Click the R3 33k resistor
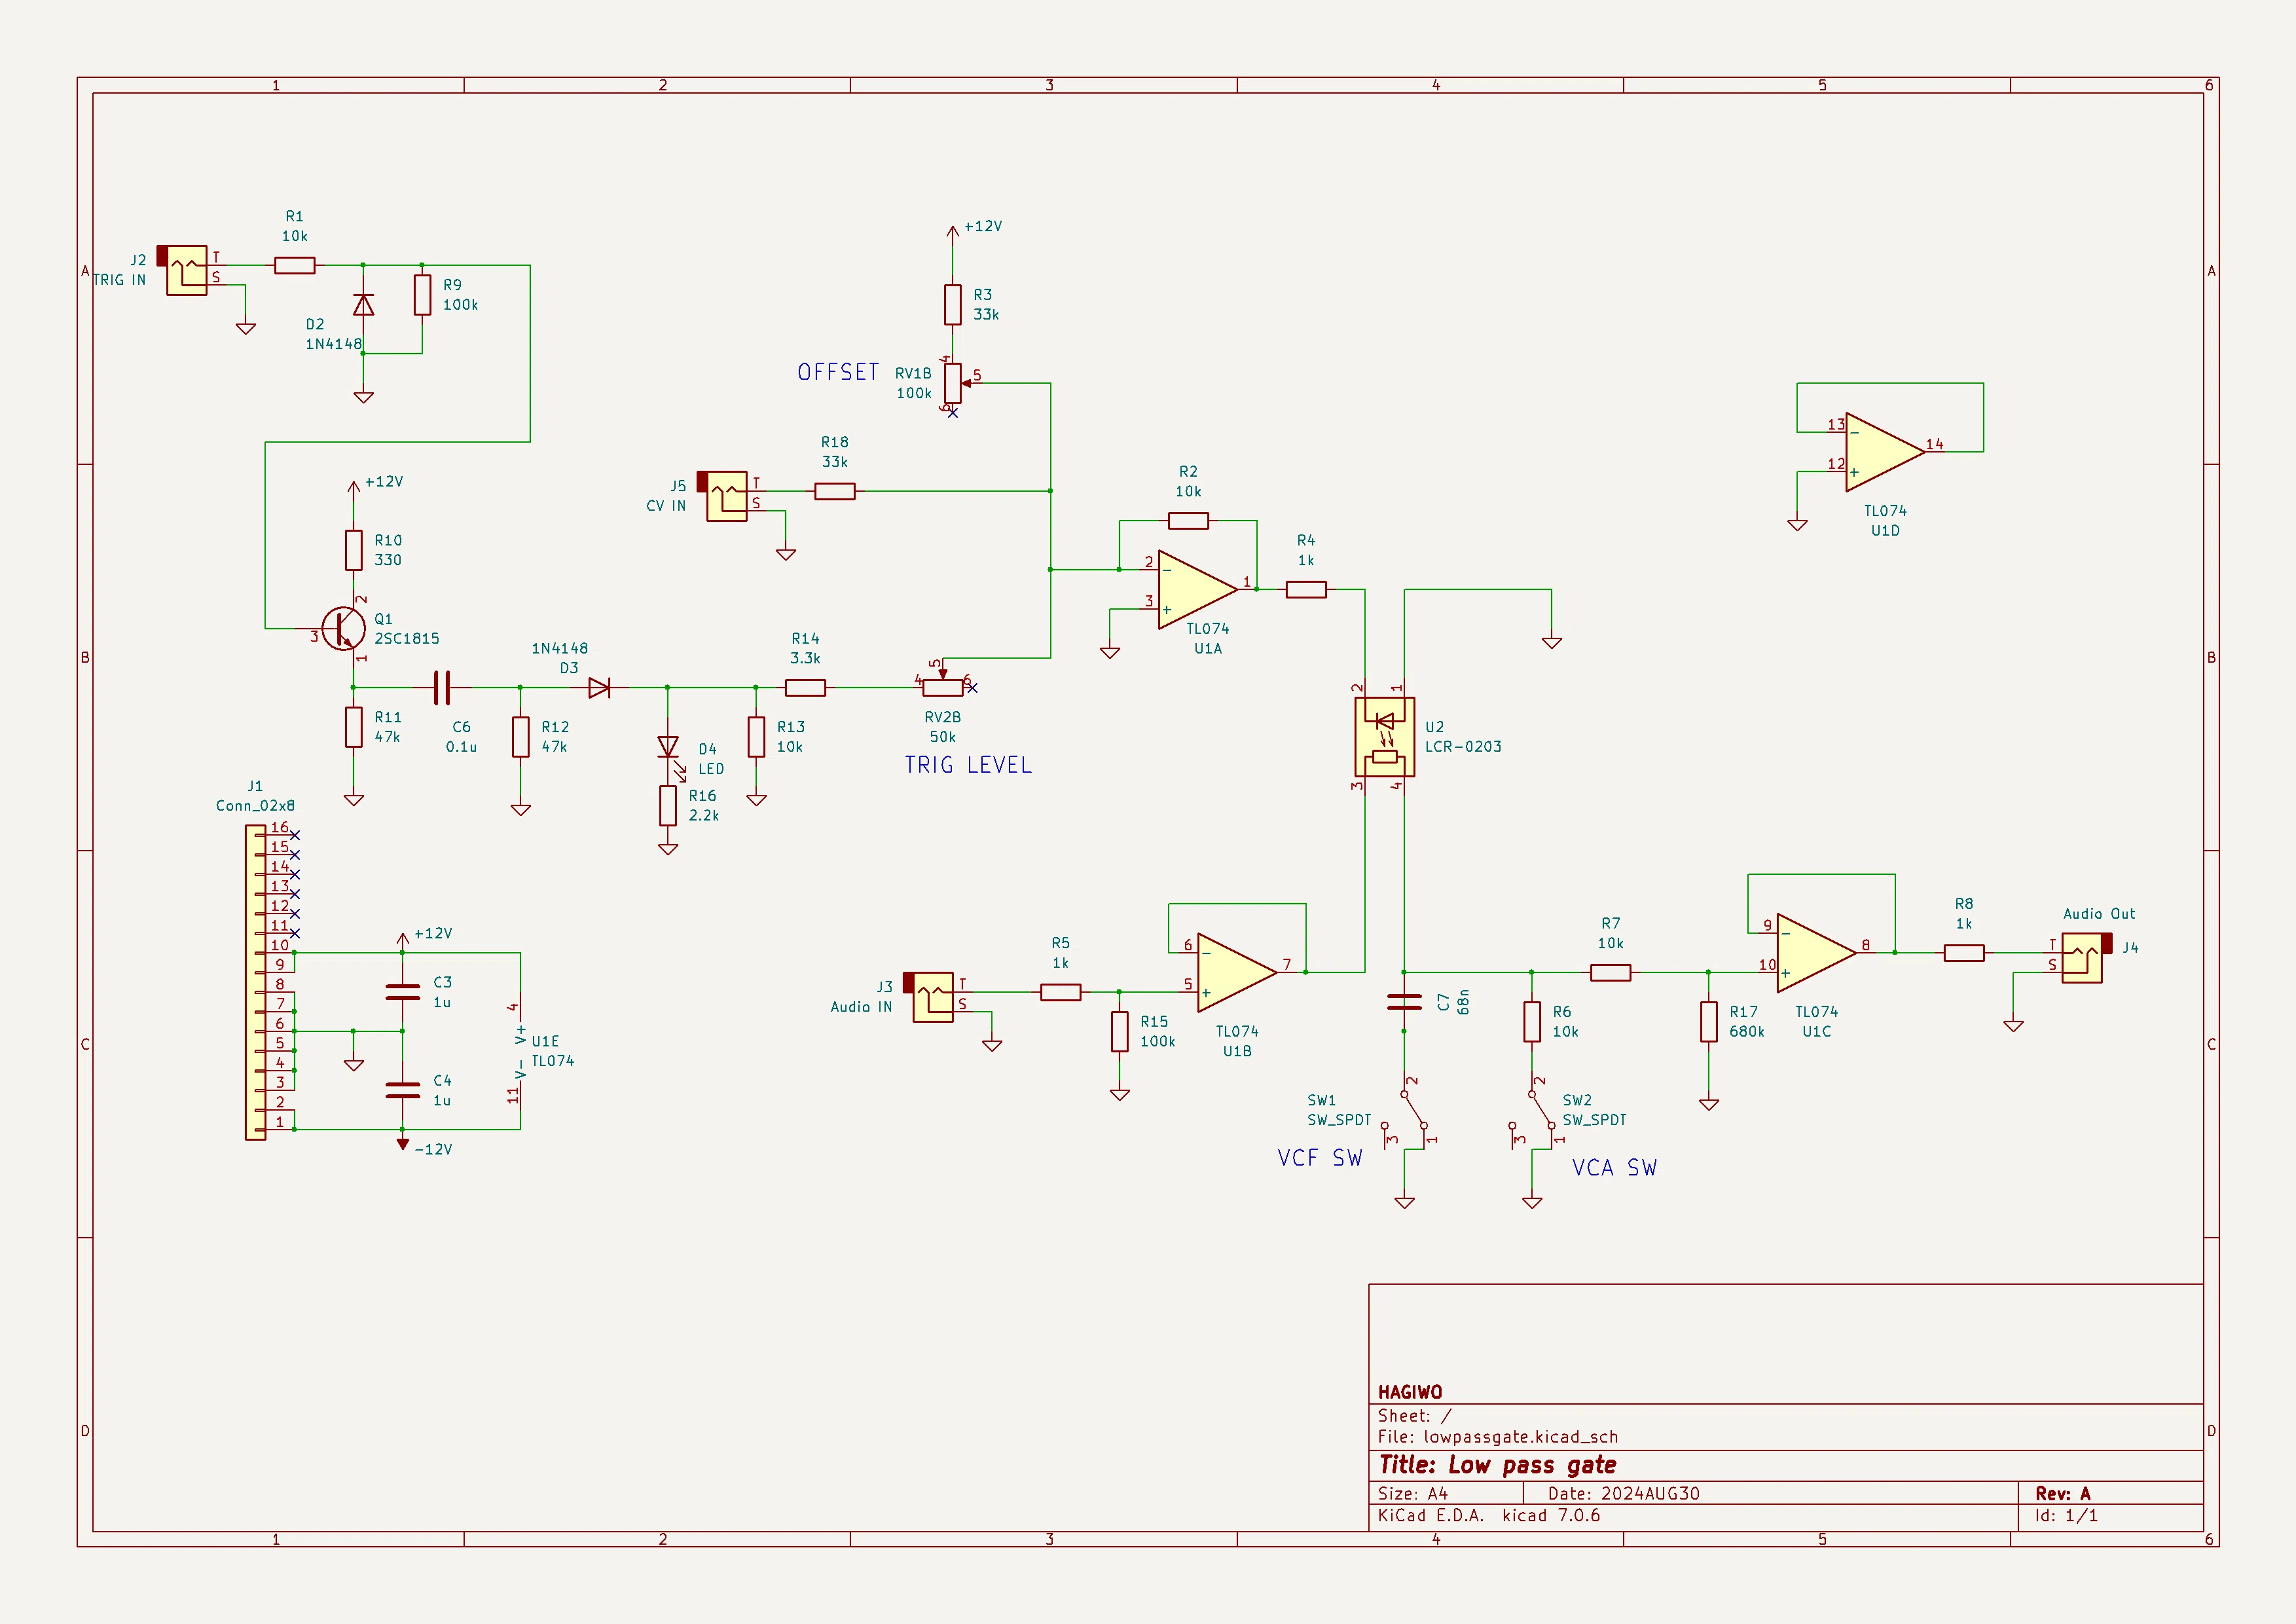 tap(953, 305)
